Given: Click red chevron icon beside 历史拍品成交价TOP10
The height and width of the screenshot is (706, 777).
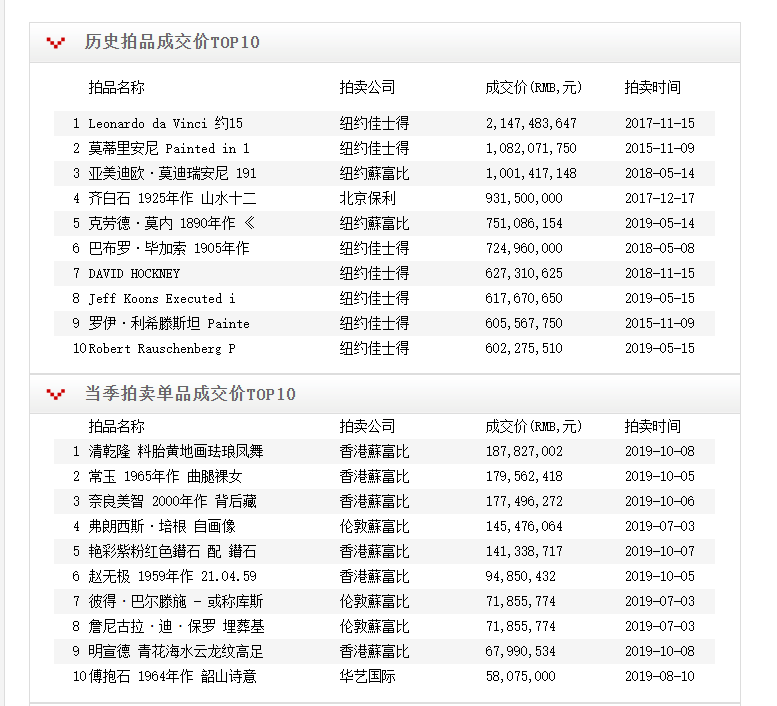Looking at the screenshot, I should pos(56,43).
